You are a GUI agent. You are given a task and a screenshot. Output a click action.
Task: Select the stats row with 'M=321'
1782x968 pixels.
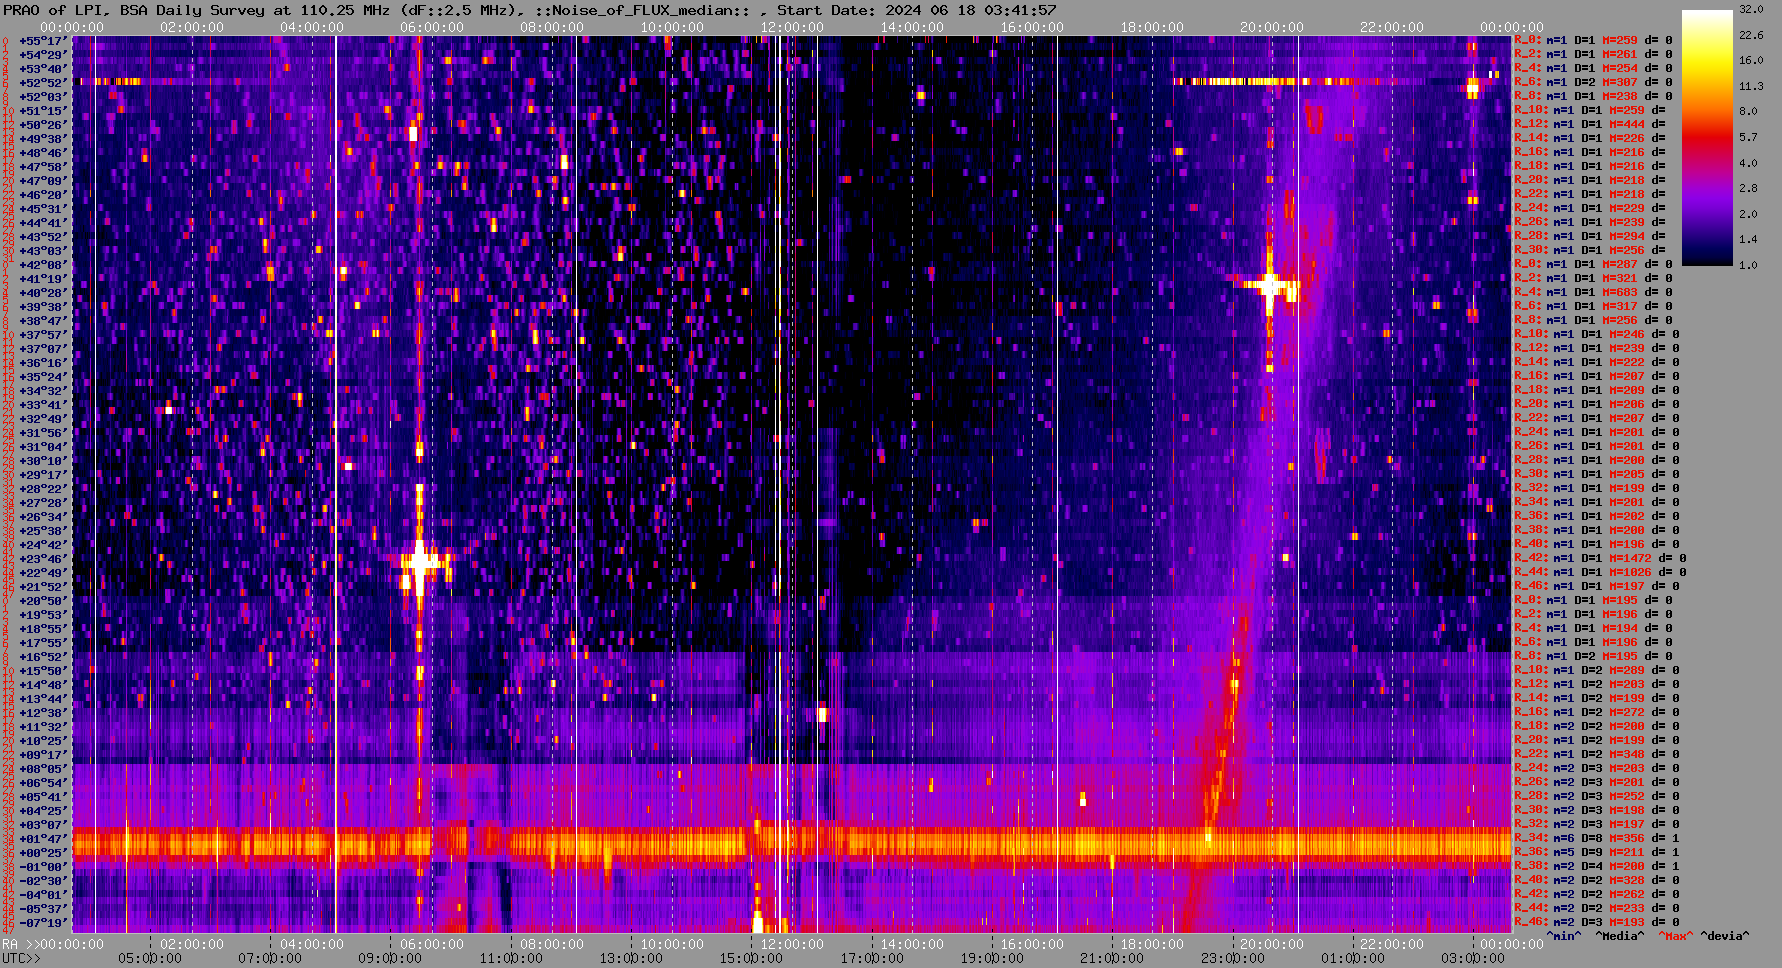pos(1593,278)
